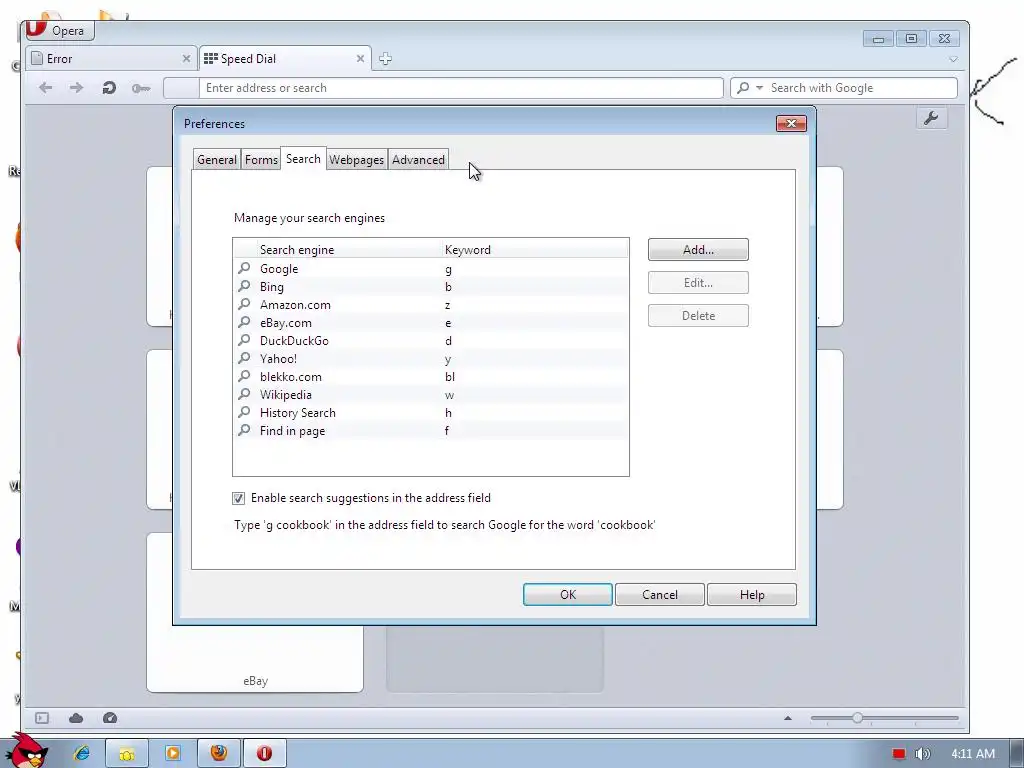Image resolution: width=1024 pixels, height=768 pixels.
Task: Open the Opera main menu button
Action: (x=59, y=30)
